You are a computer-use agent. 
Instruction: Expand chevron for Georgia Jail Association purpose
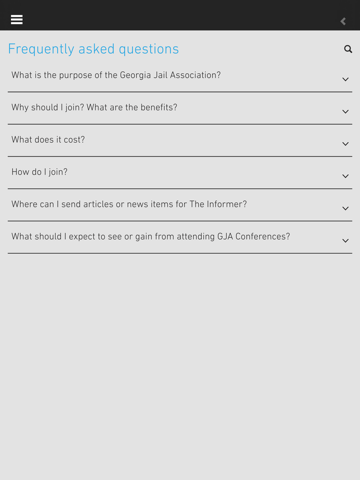[x=346, y=79]
